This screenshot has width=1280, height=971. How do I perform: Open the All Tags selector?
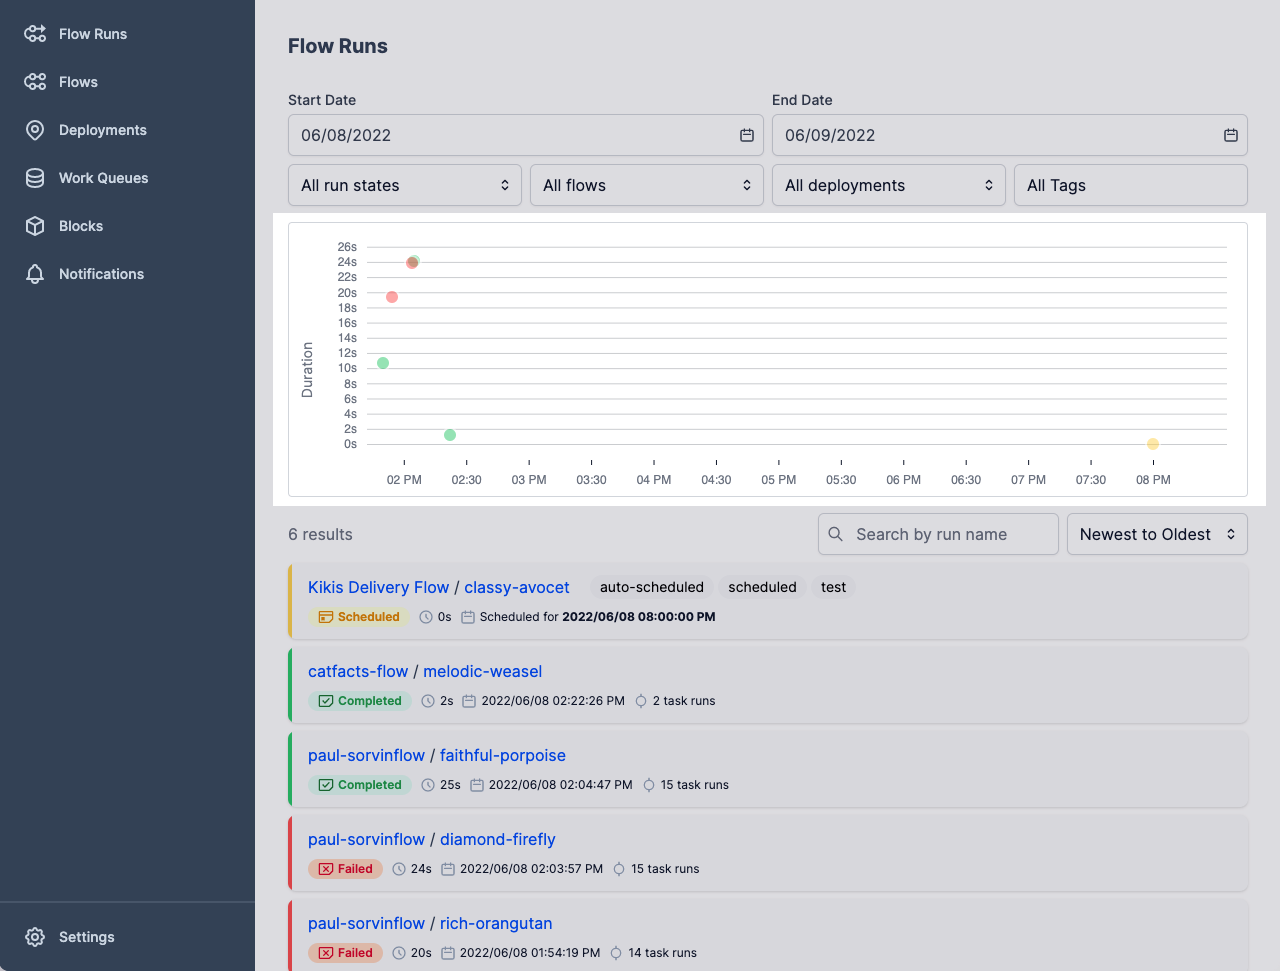pos(1131,185)
